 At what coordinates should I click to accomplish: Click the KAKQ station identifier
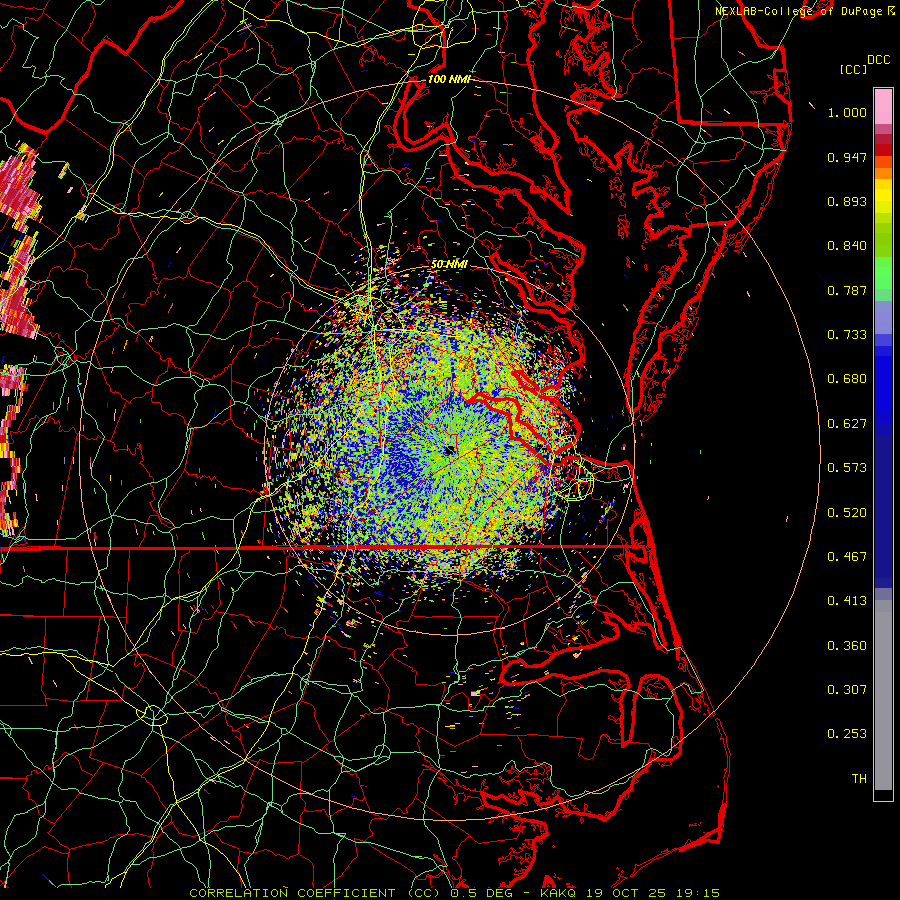(x=560, y=893)
